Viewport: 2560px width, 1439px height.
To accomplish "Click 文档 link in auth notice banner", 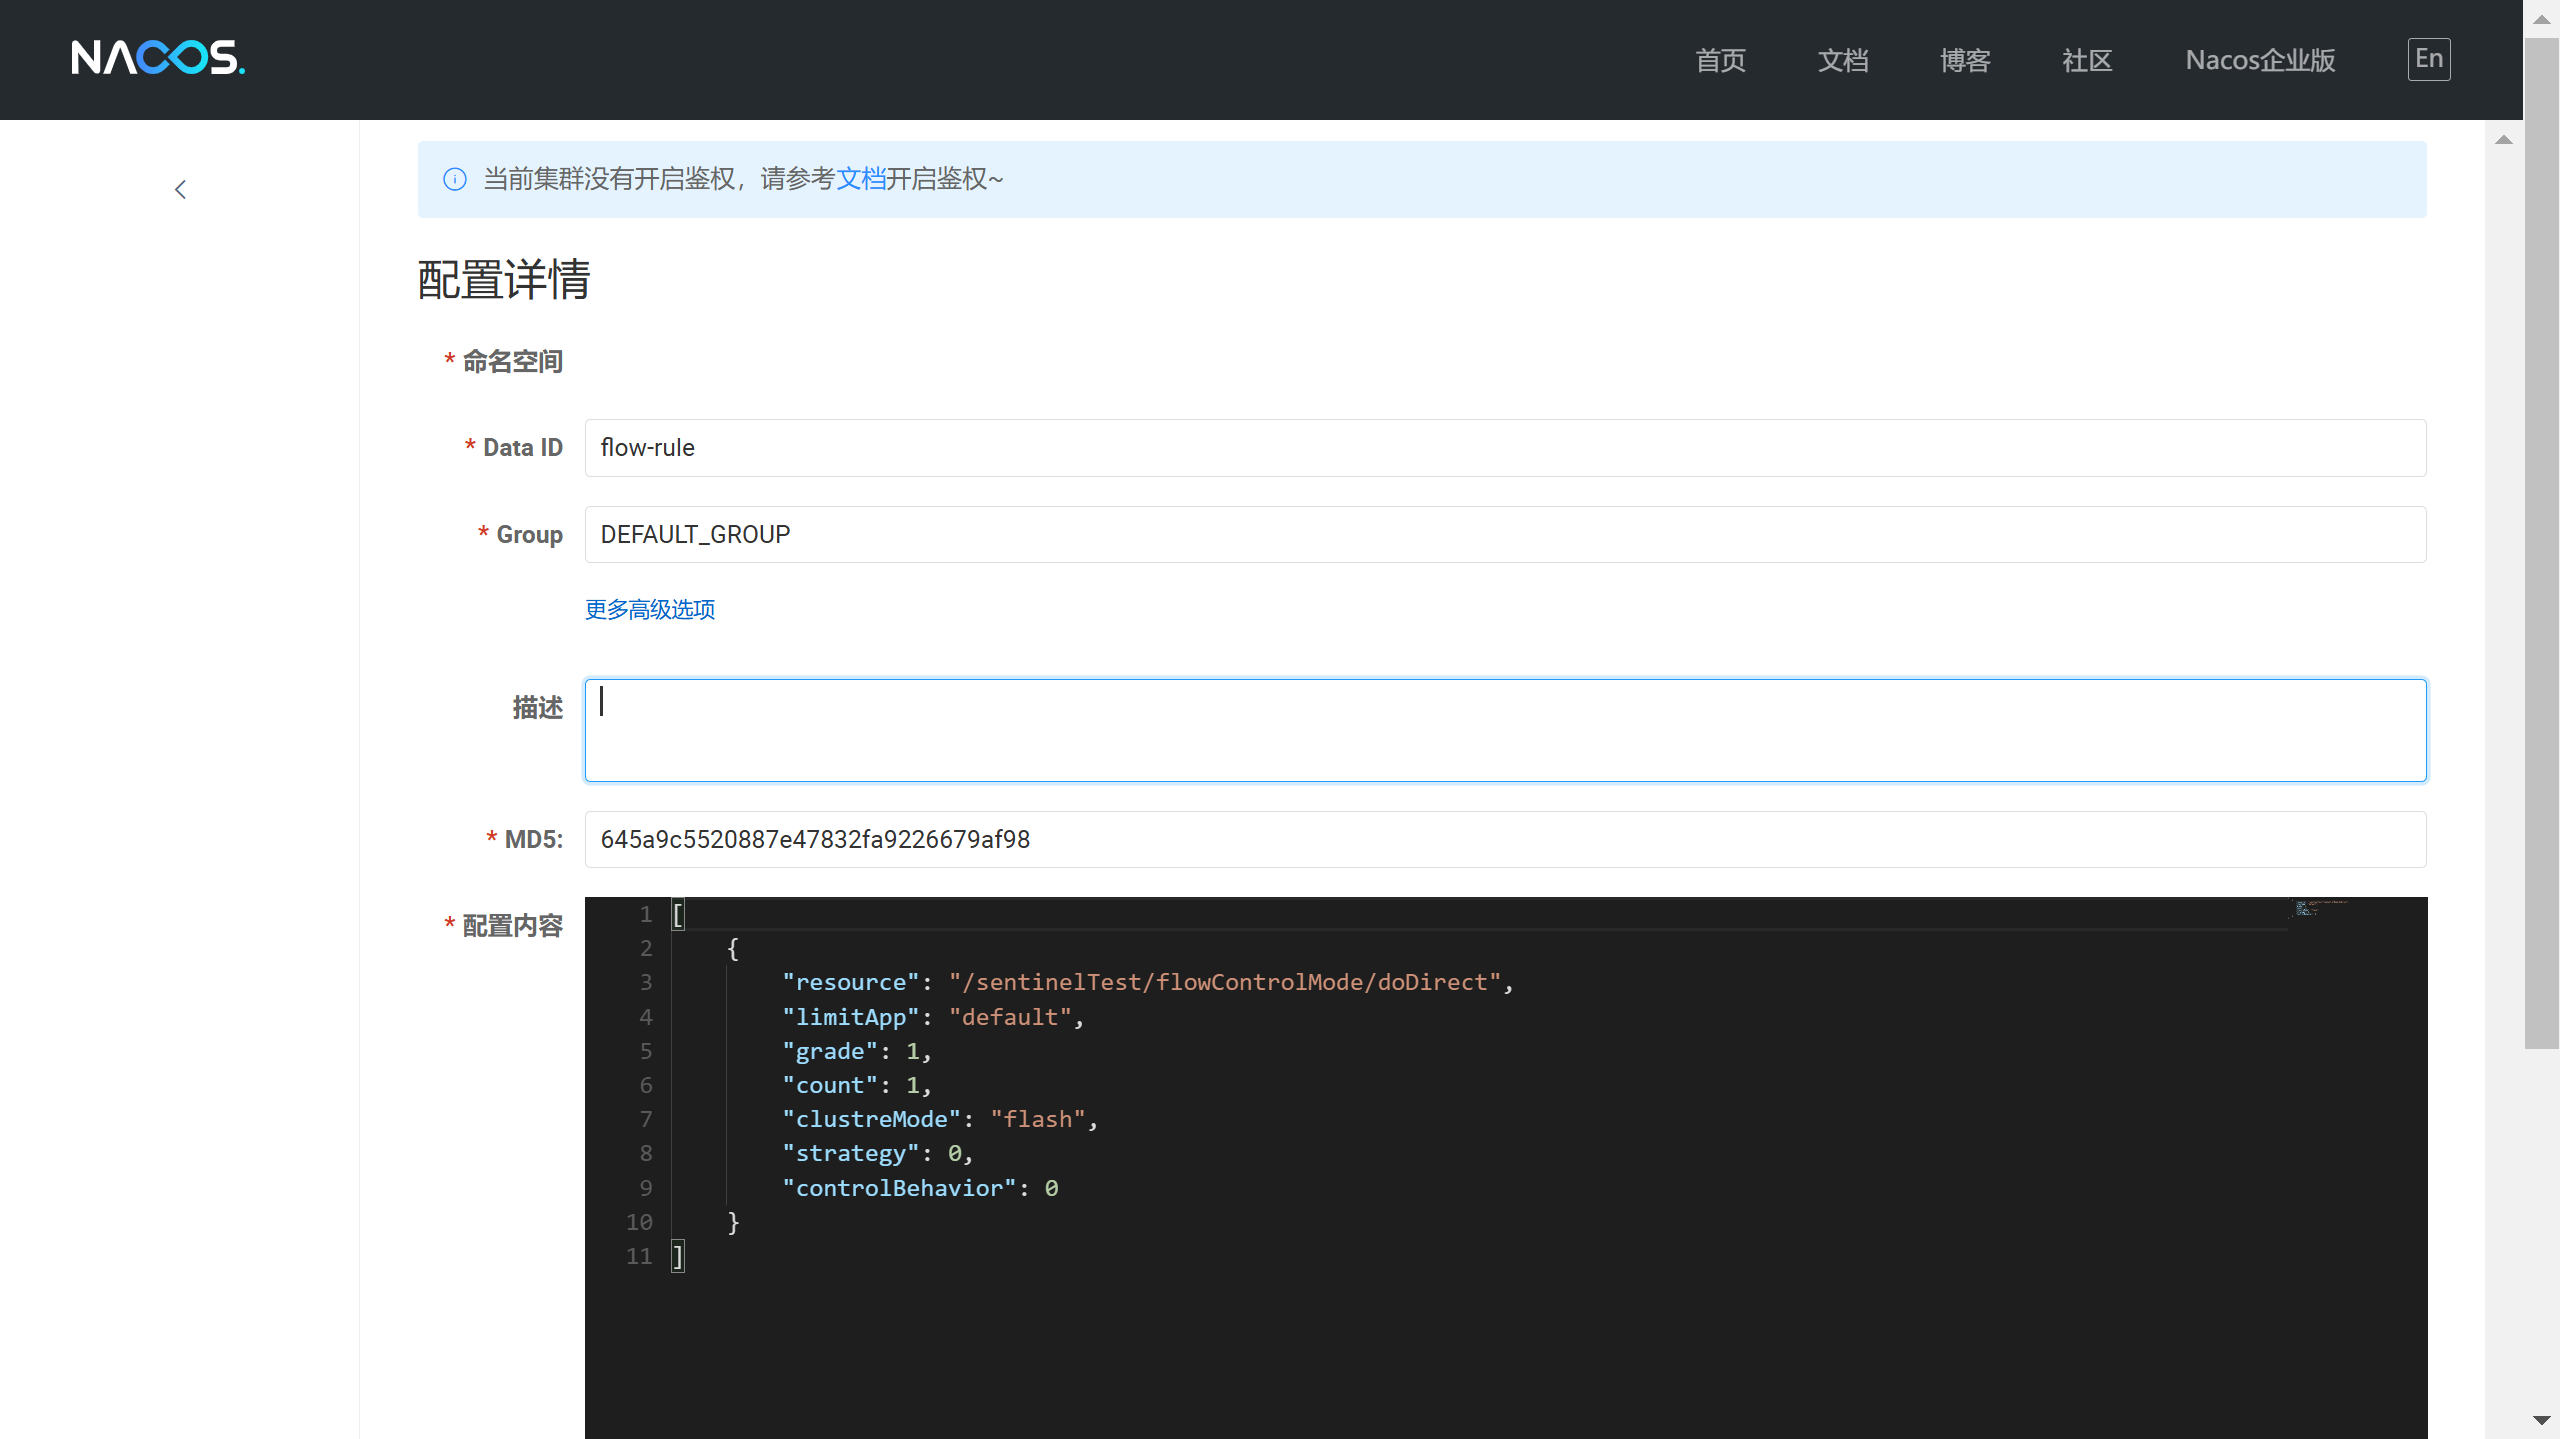I will [860, 179].
